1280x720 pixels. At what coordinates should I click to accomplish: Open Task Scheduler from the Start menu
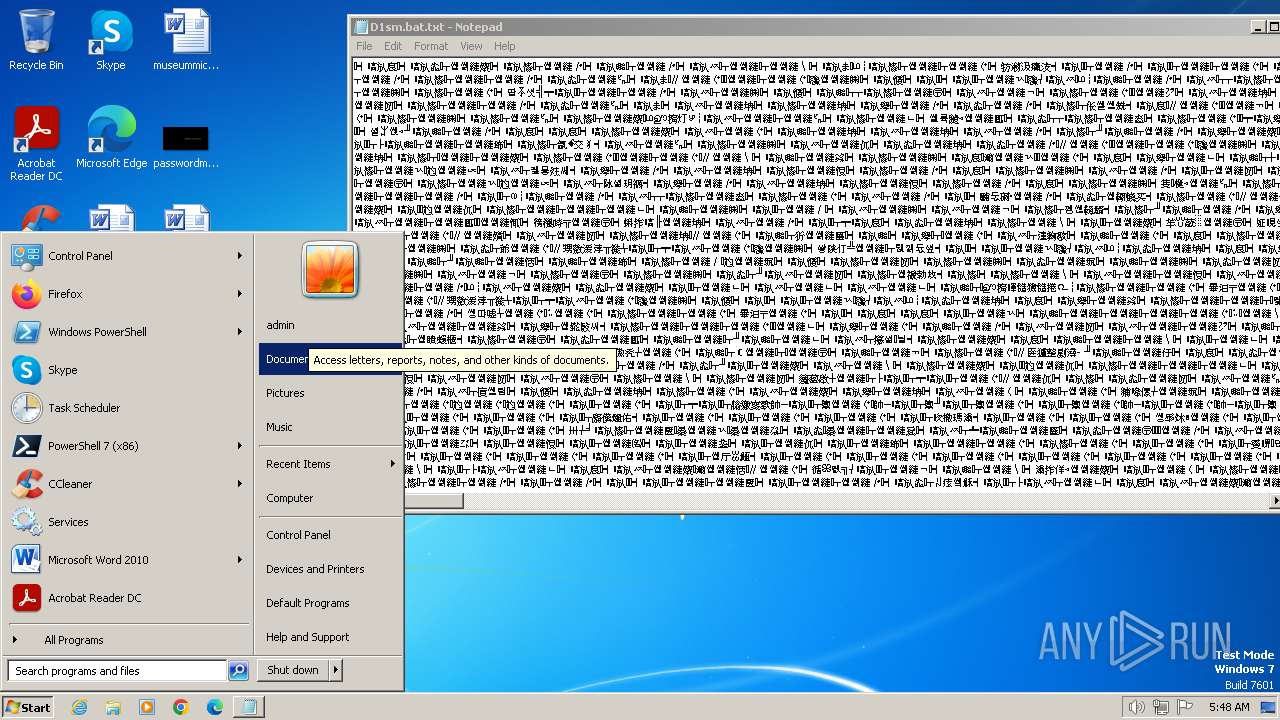point(127,408)
